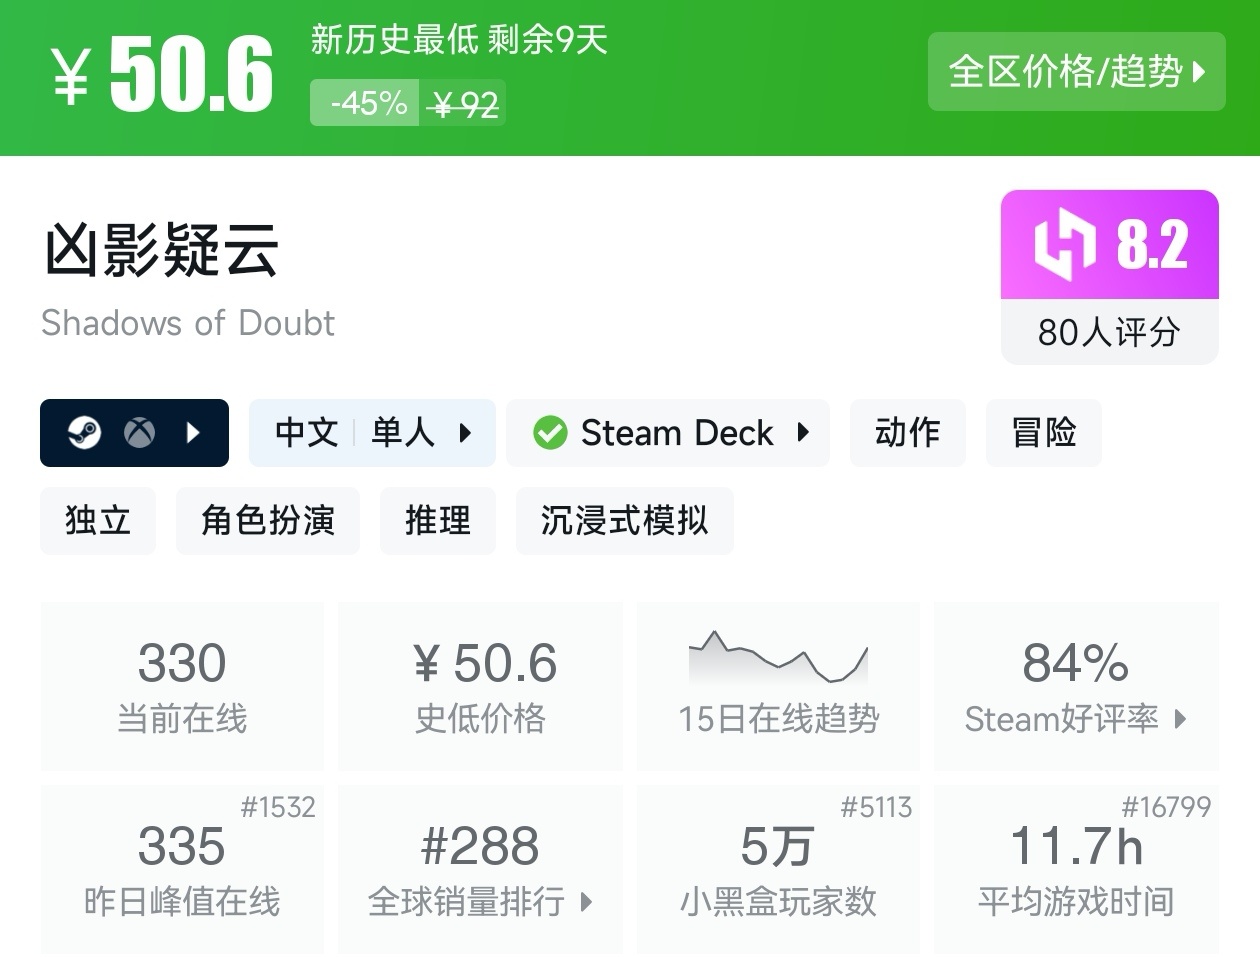Open the #288 全球销量排行 ranking
The height and width of the screenshot is (957, 1260).
click(480, 869)
